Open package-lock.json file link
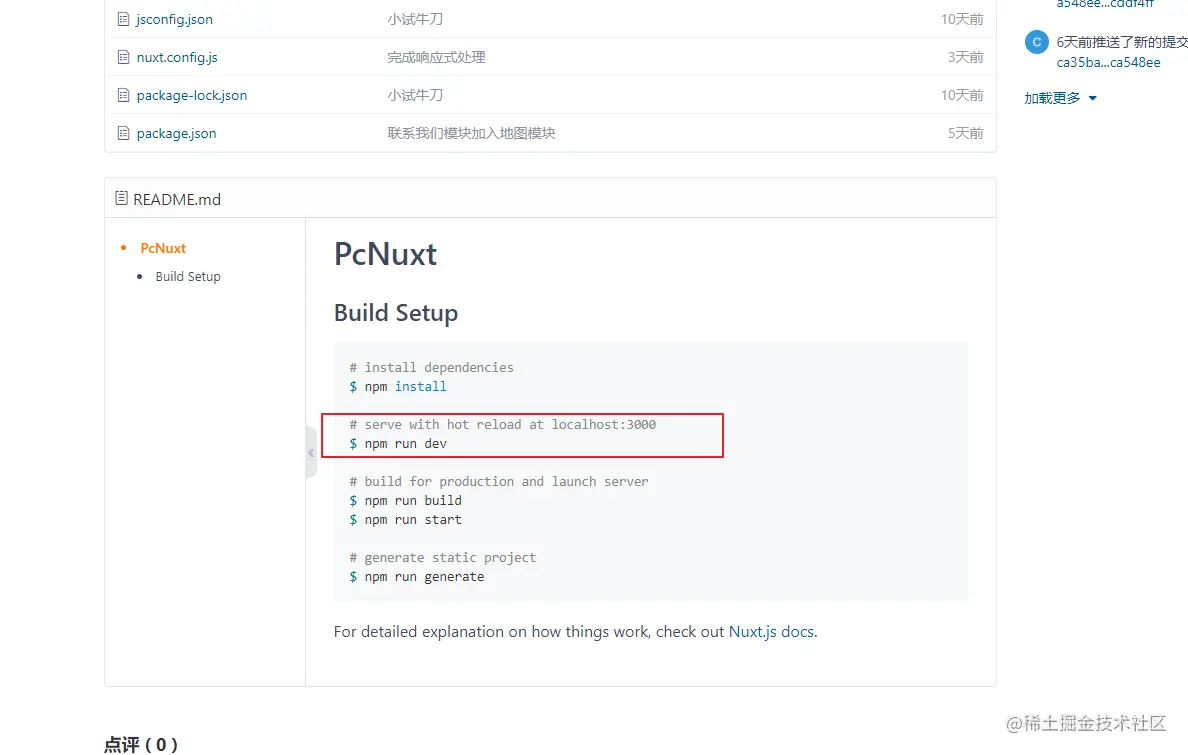The height and width of the screenshot is (755, 1188). click(191, 95)
